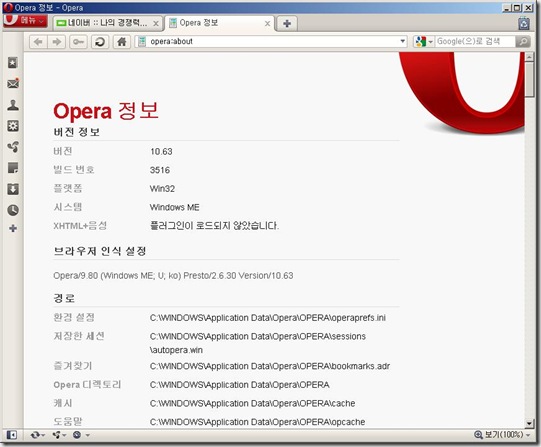Toggle the side panel visibility button
This screenshot has height=447, width=541.
pyautogui.click(x=12, y=435)
